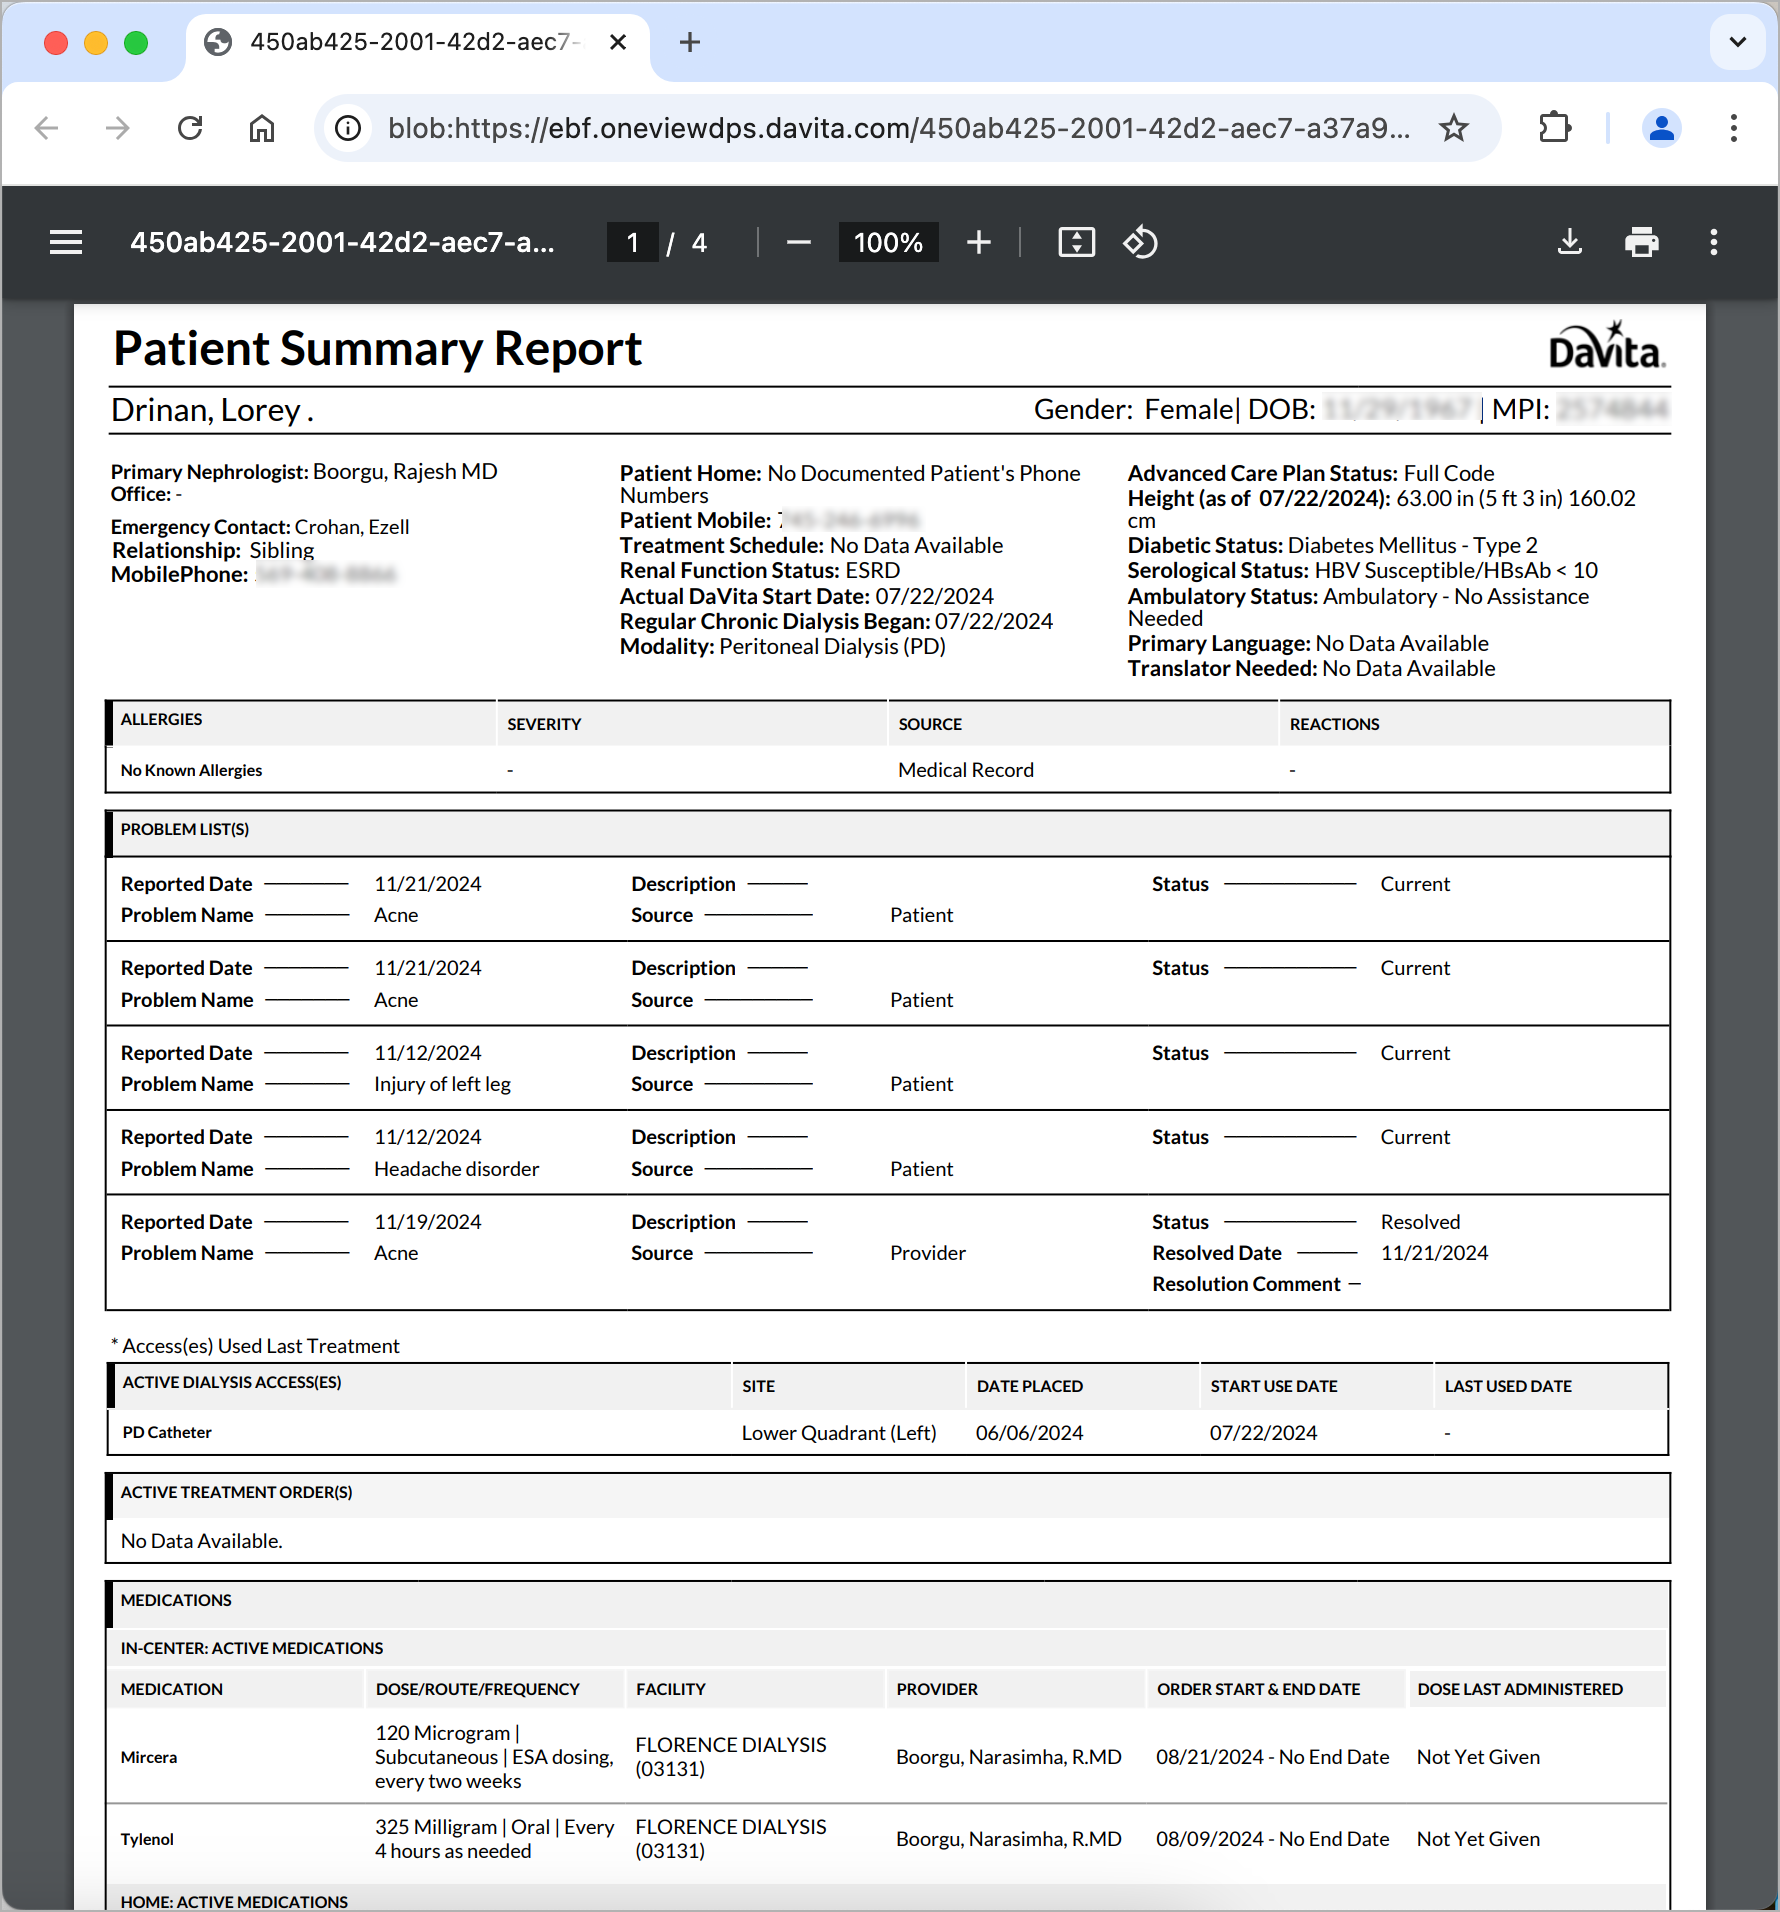
Task: Edit the PDF page number field
Action: 632,242
